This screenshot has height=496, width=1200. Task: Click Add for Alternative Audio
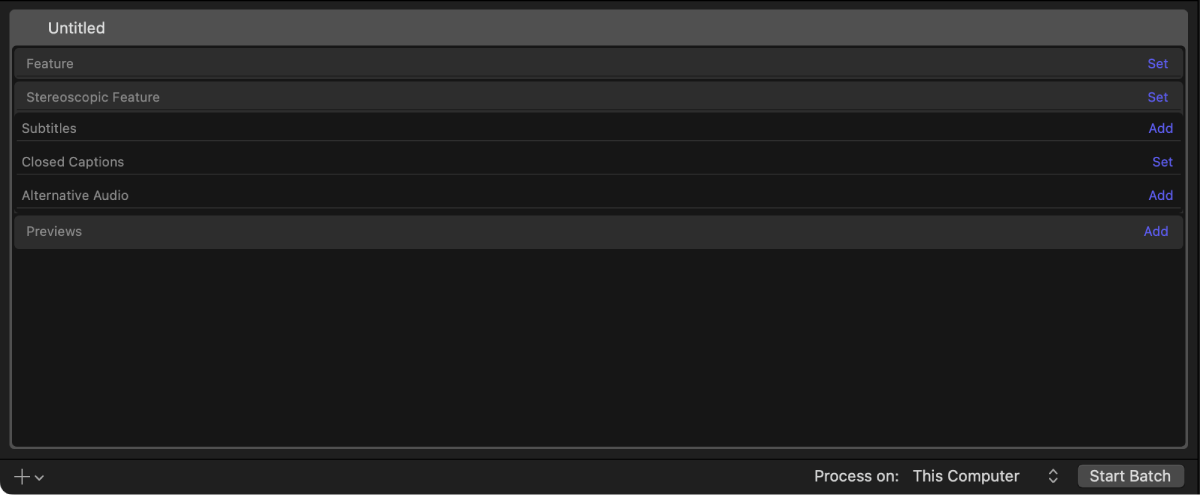[1160, 196]
